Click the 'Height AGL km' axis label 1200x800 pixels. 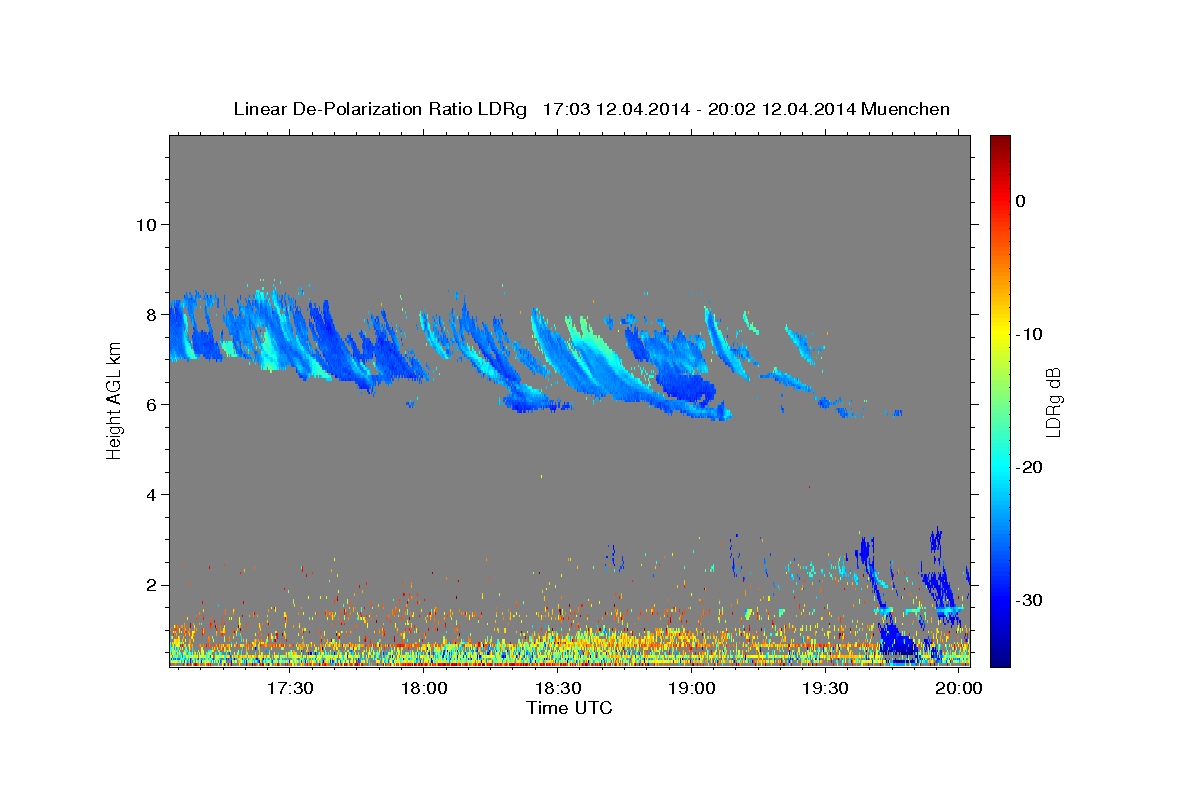pyautogui.click(x=114, y=400)
